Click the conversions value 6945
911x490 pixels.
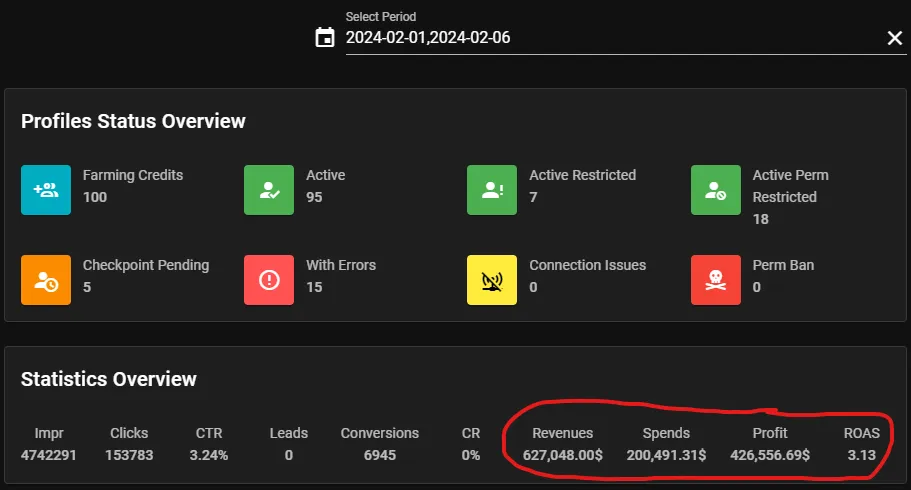tap(380, 456)
